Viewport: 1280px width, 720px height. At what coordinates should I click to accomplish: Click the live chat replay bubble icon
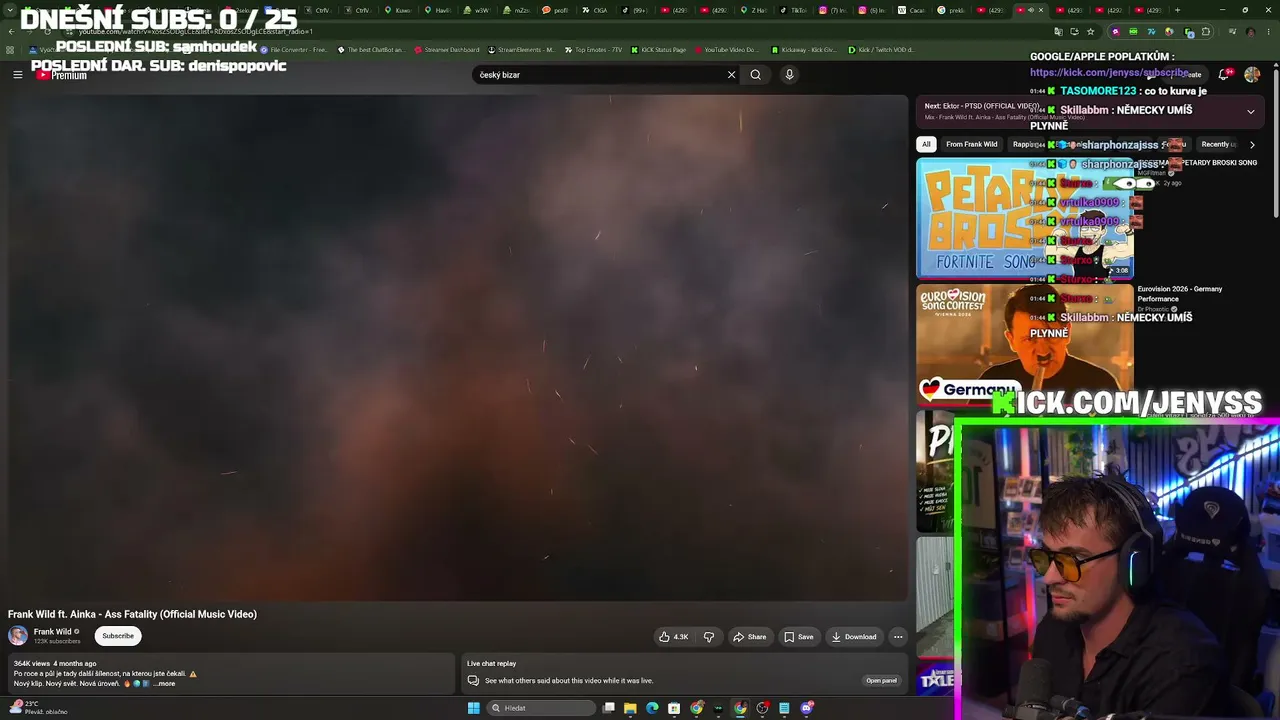click(473, 681)
